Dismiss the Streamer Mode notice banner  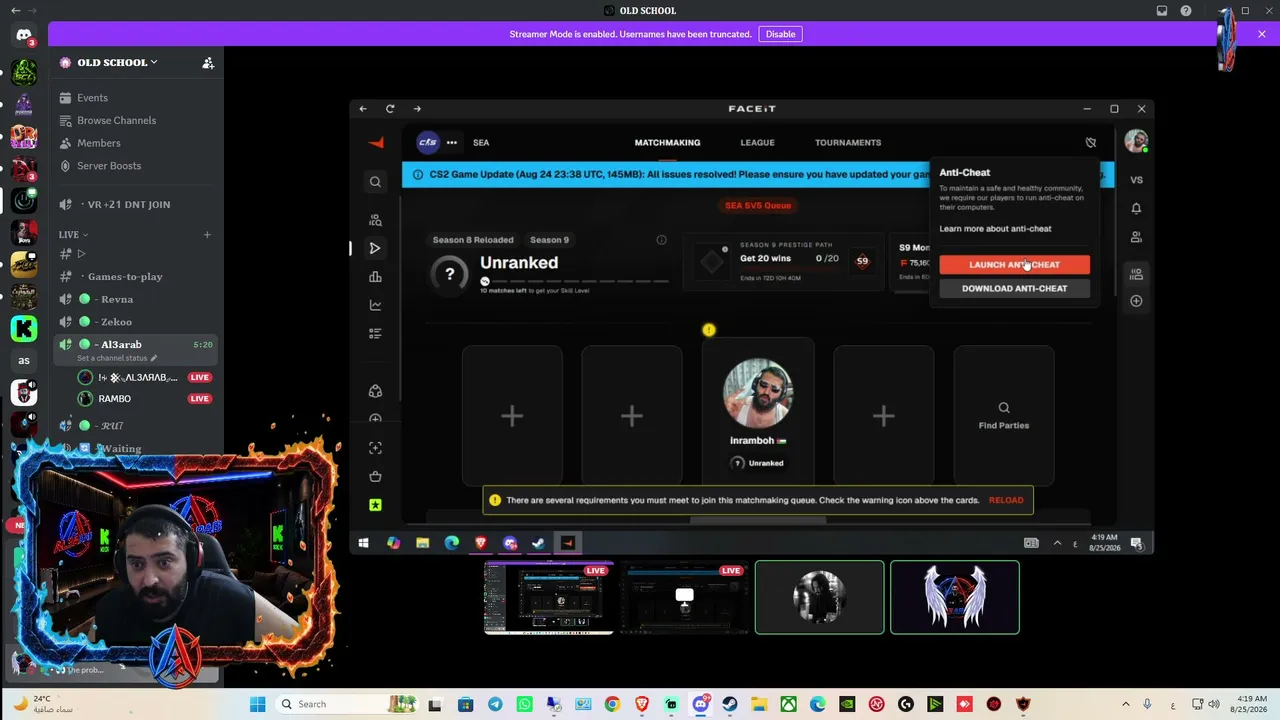click(x=1262, y=34)
